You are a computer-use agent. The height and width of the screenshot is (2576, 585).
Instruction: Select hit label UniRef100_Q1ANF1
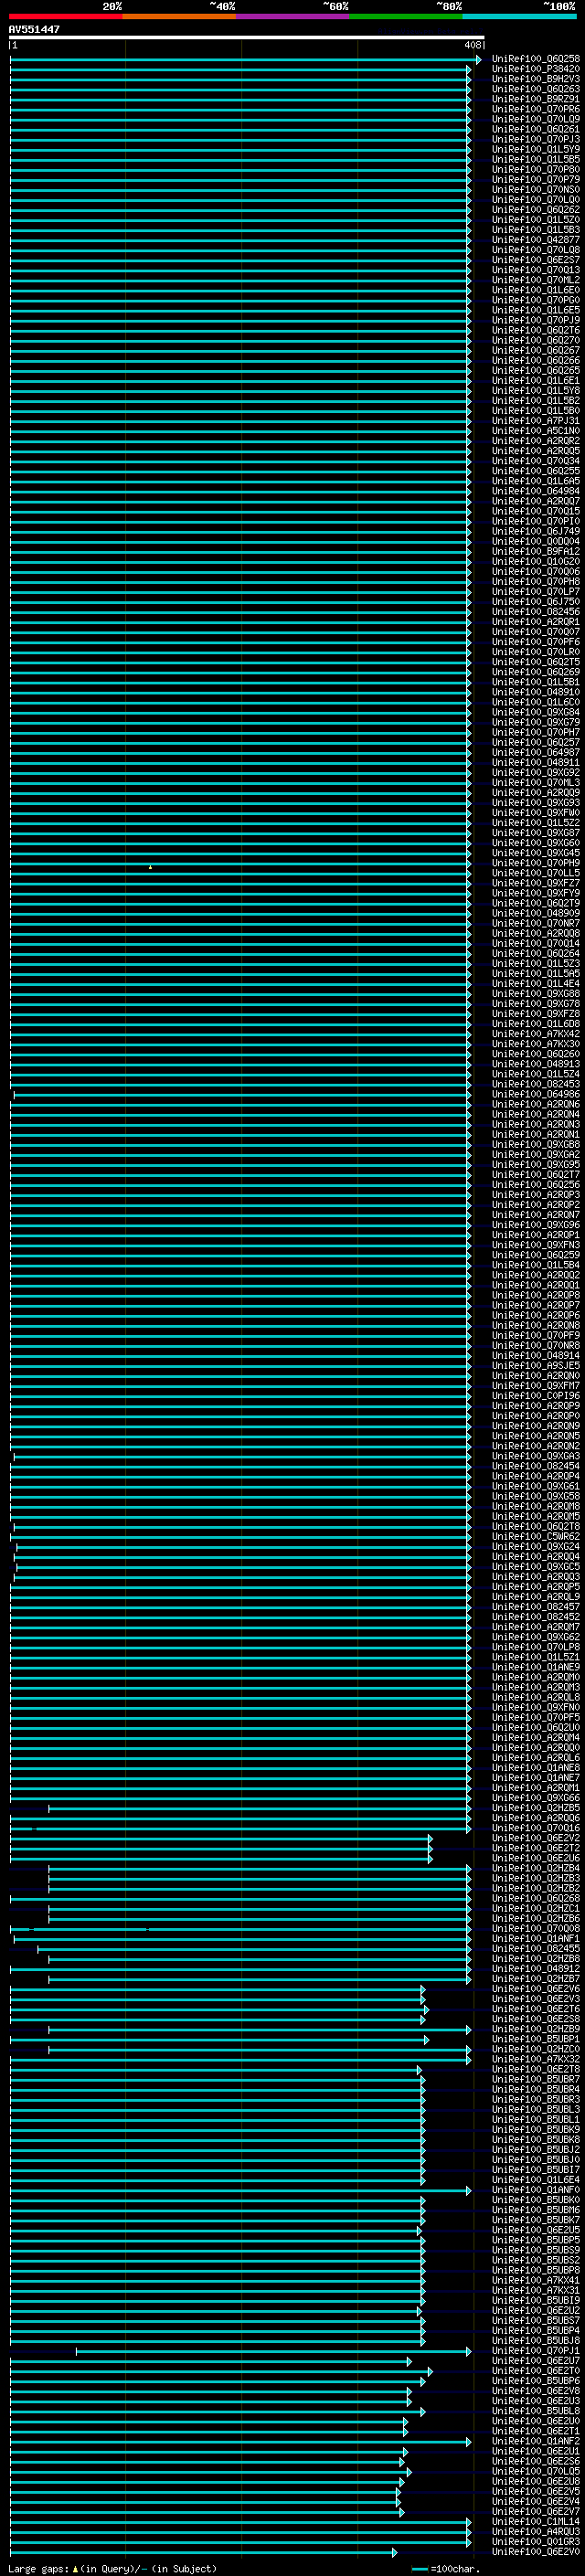click(x=536, y=1938)
